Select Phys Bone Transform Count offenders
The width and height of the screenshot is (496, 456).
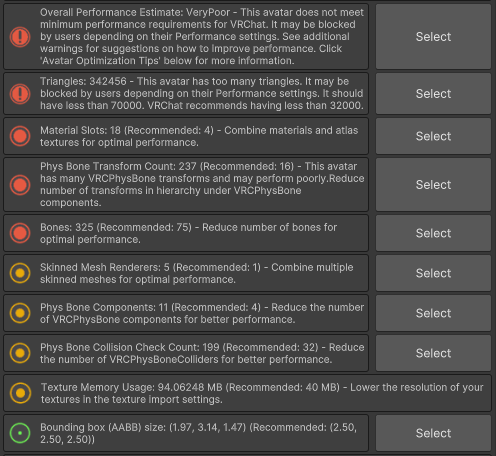tap(433, 185)
